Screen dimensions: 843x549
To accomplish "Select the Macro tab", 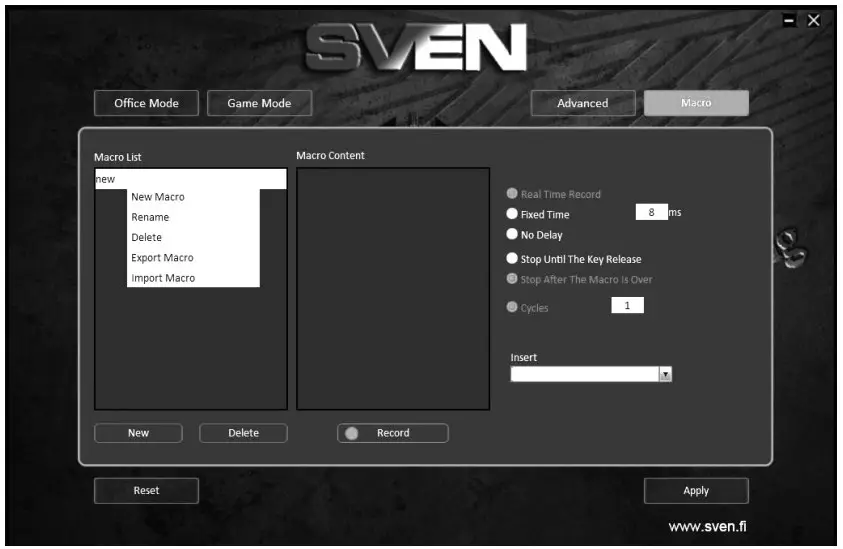I will tap(696, 103).
